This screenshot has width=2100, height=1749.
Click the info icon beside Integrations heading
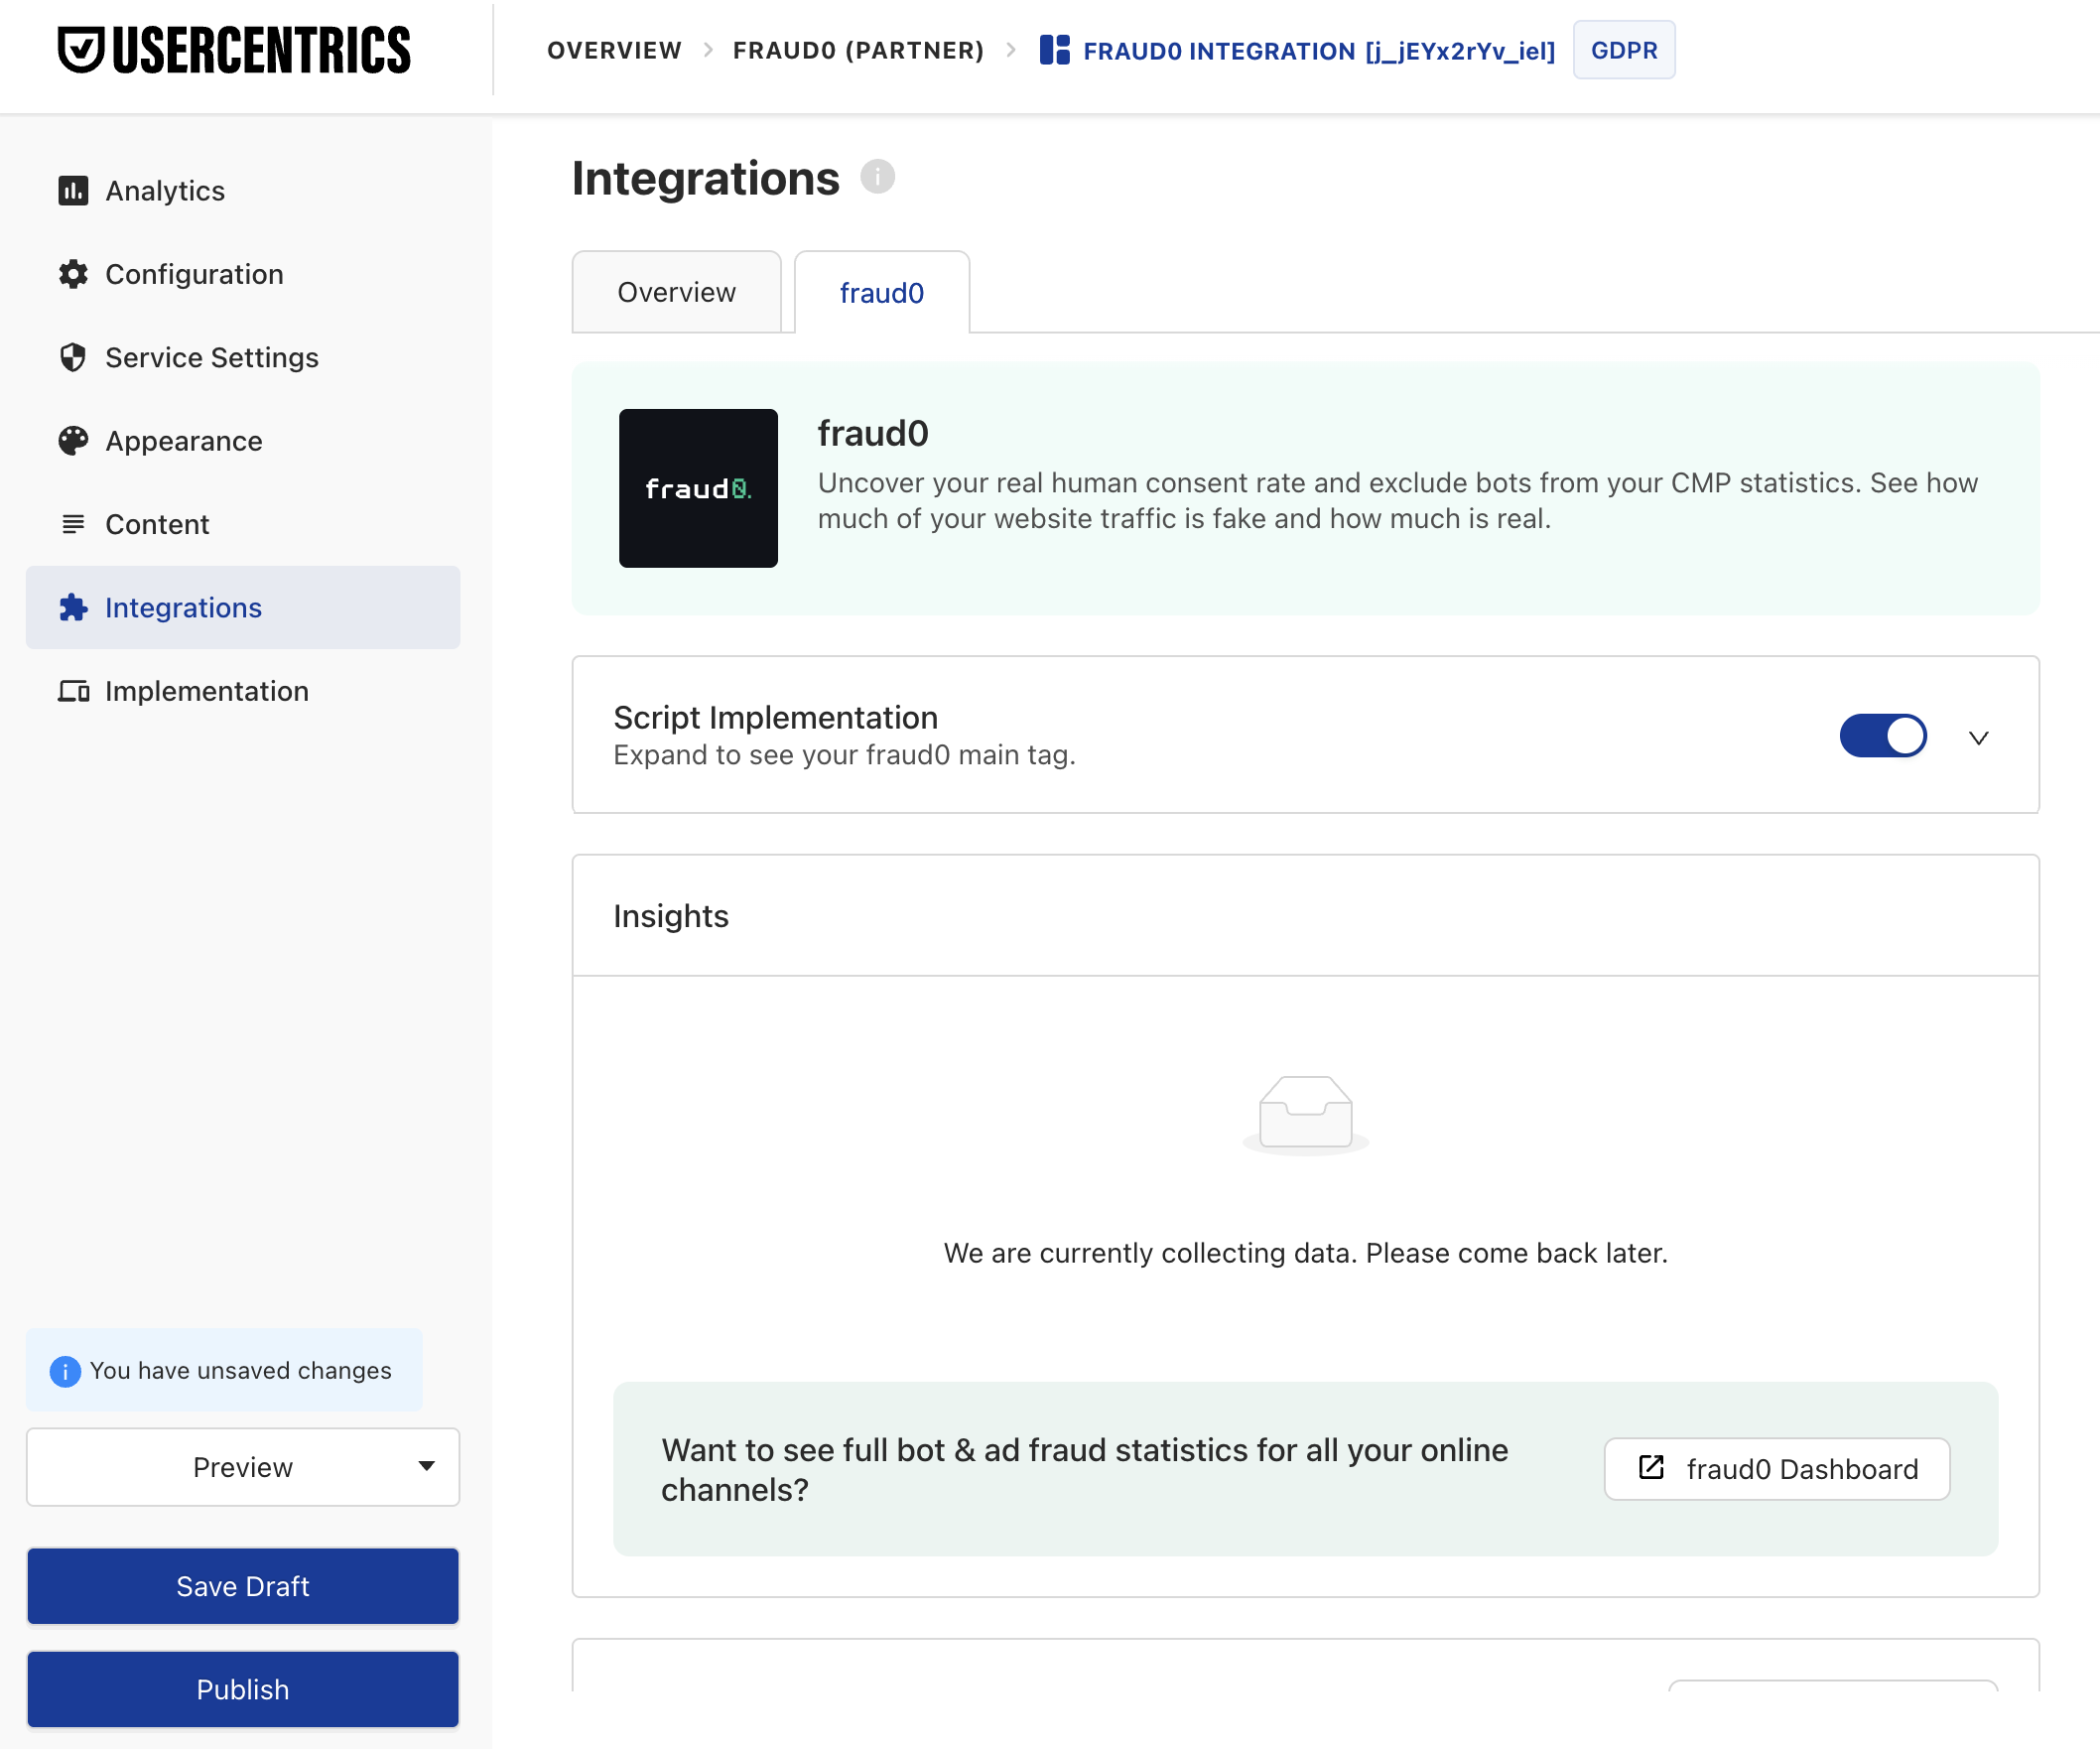[877, 177]
